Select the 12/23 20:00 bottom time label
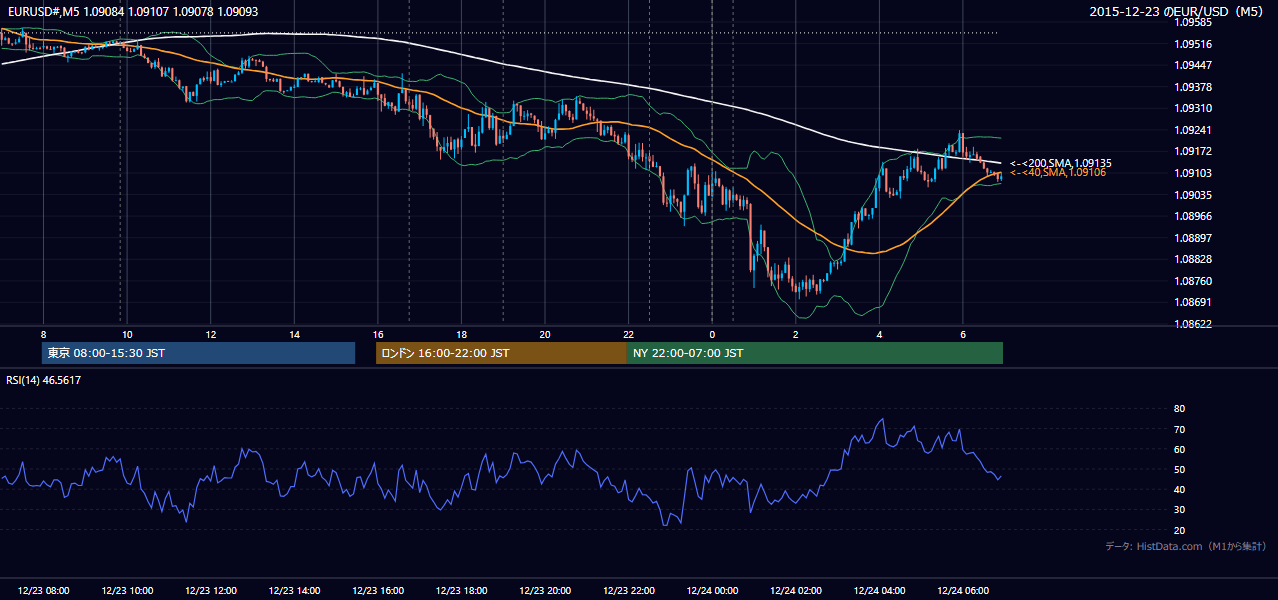 point(545,591)
